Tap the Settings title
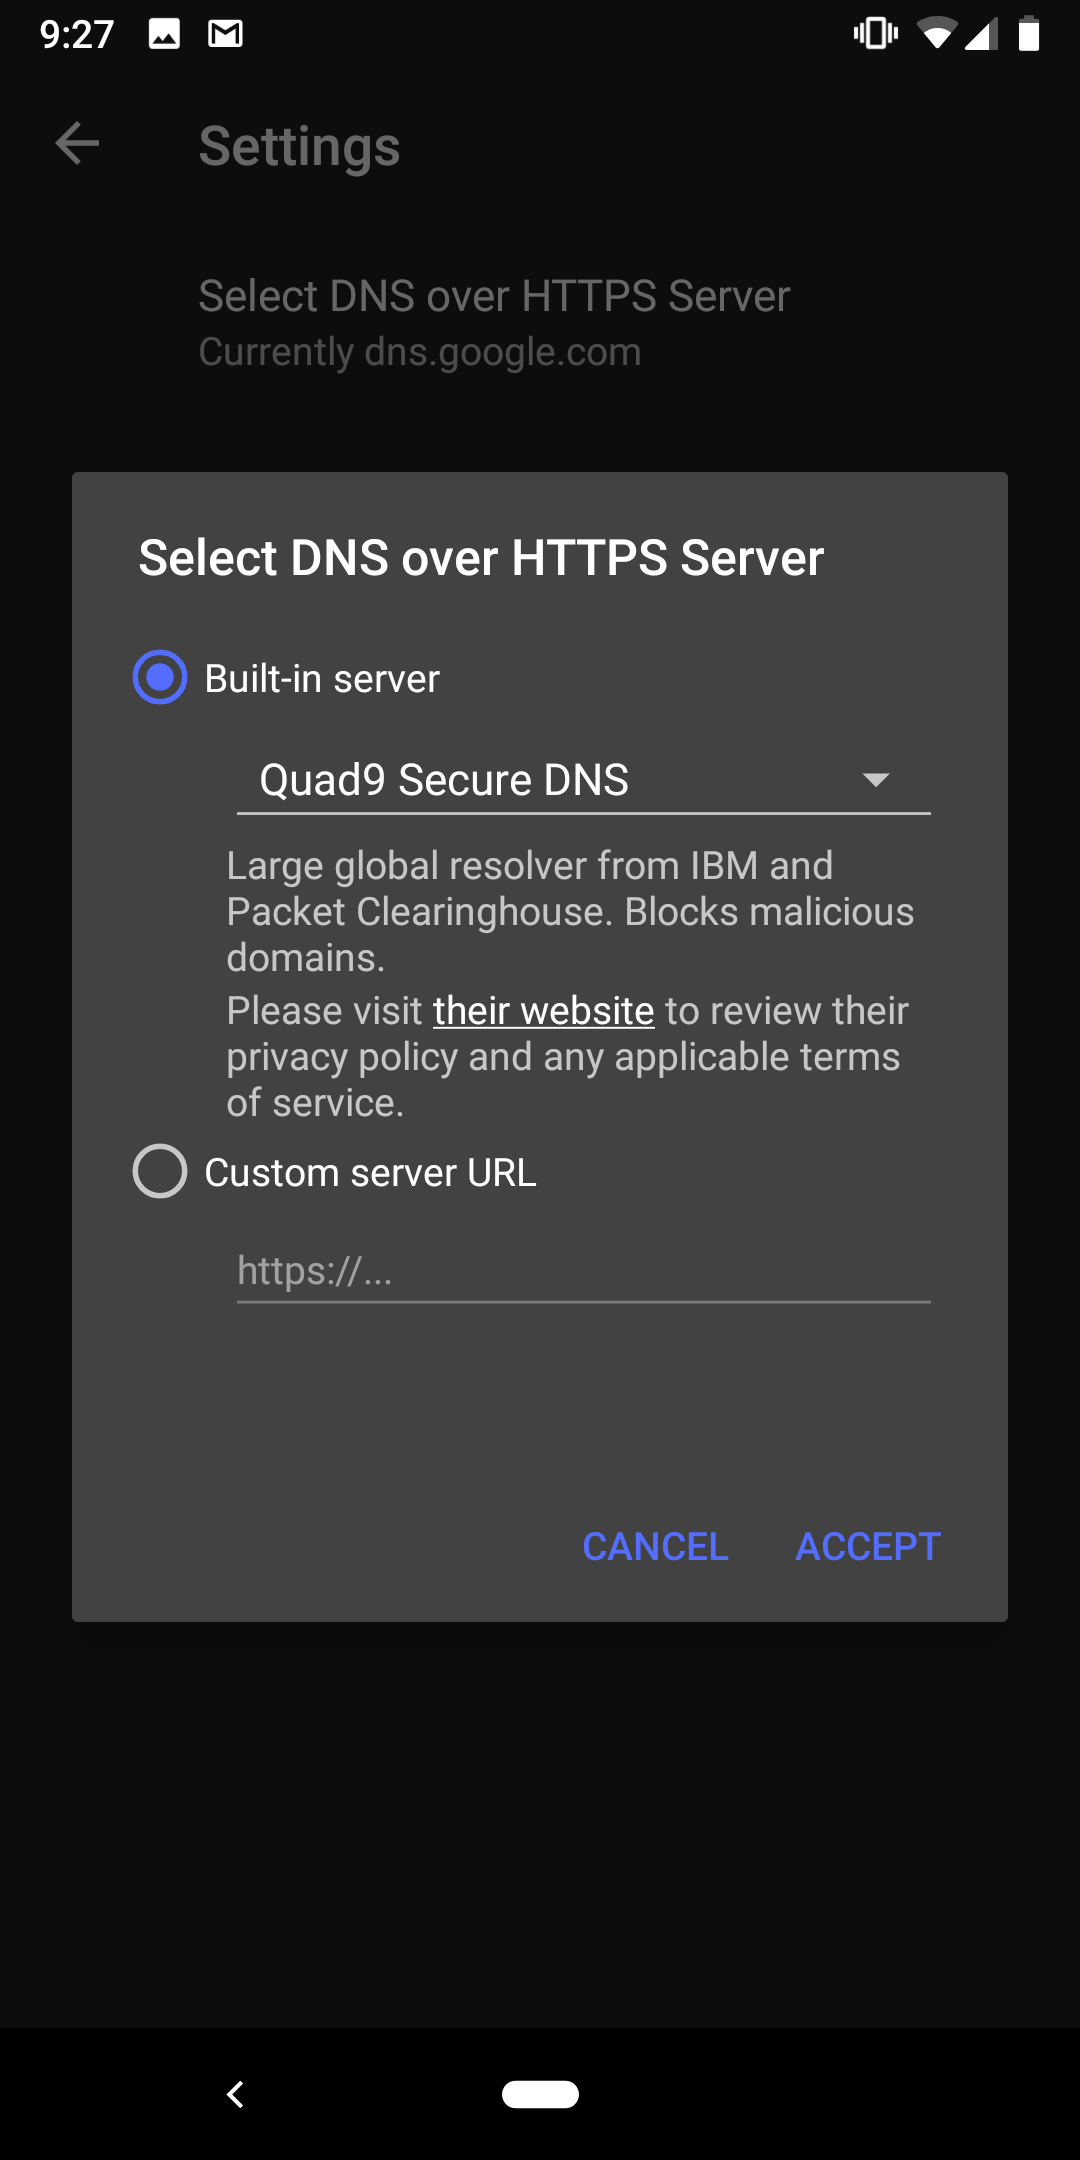1080x2160 pixels. 299,145
